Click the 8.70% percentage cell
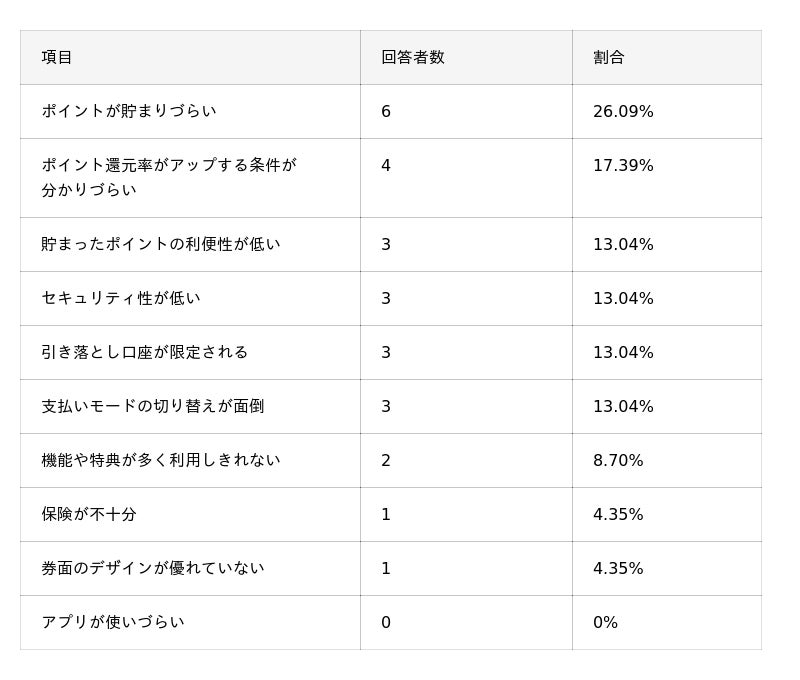 click(618, 461)
